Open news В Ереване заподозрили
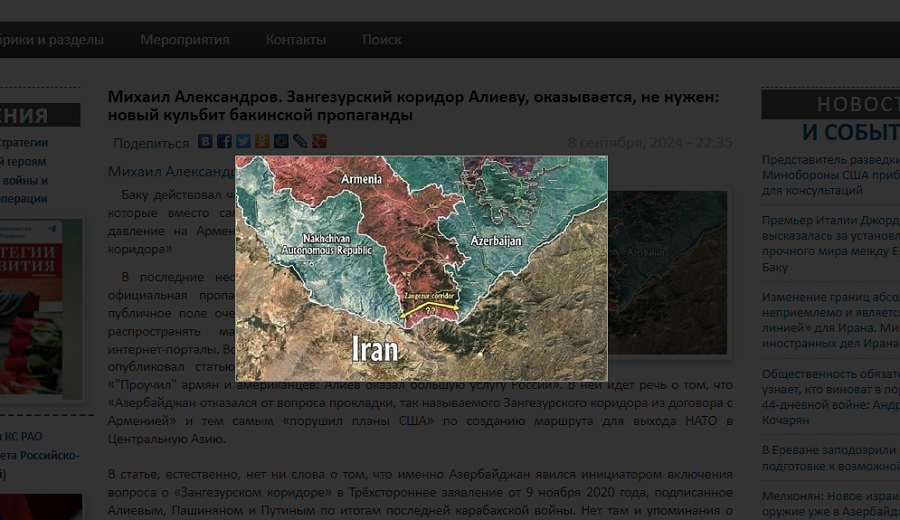Screen dimensions: 900x520 click(x=831, y=458)
